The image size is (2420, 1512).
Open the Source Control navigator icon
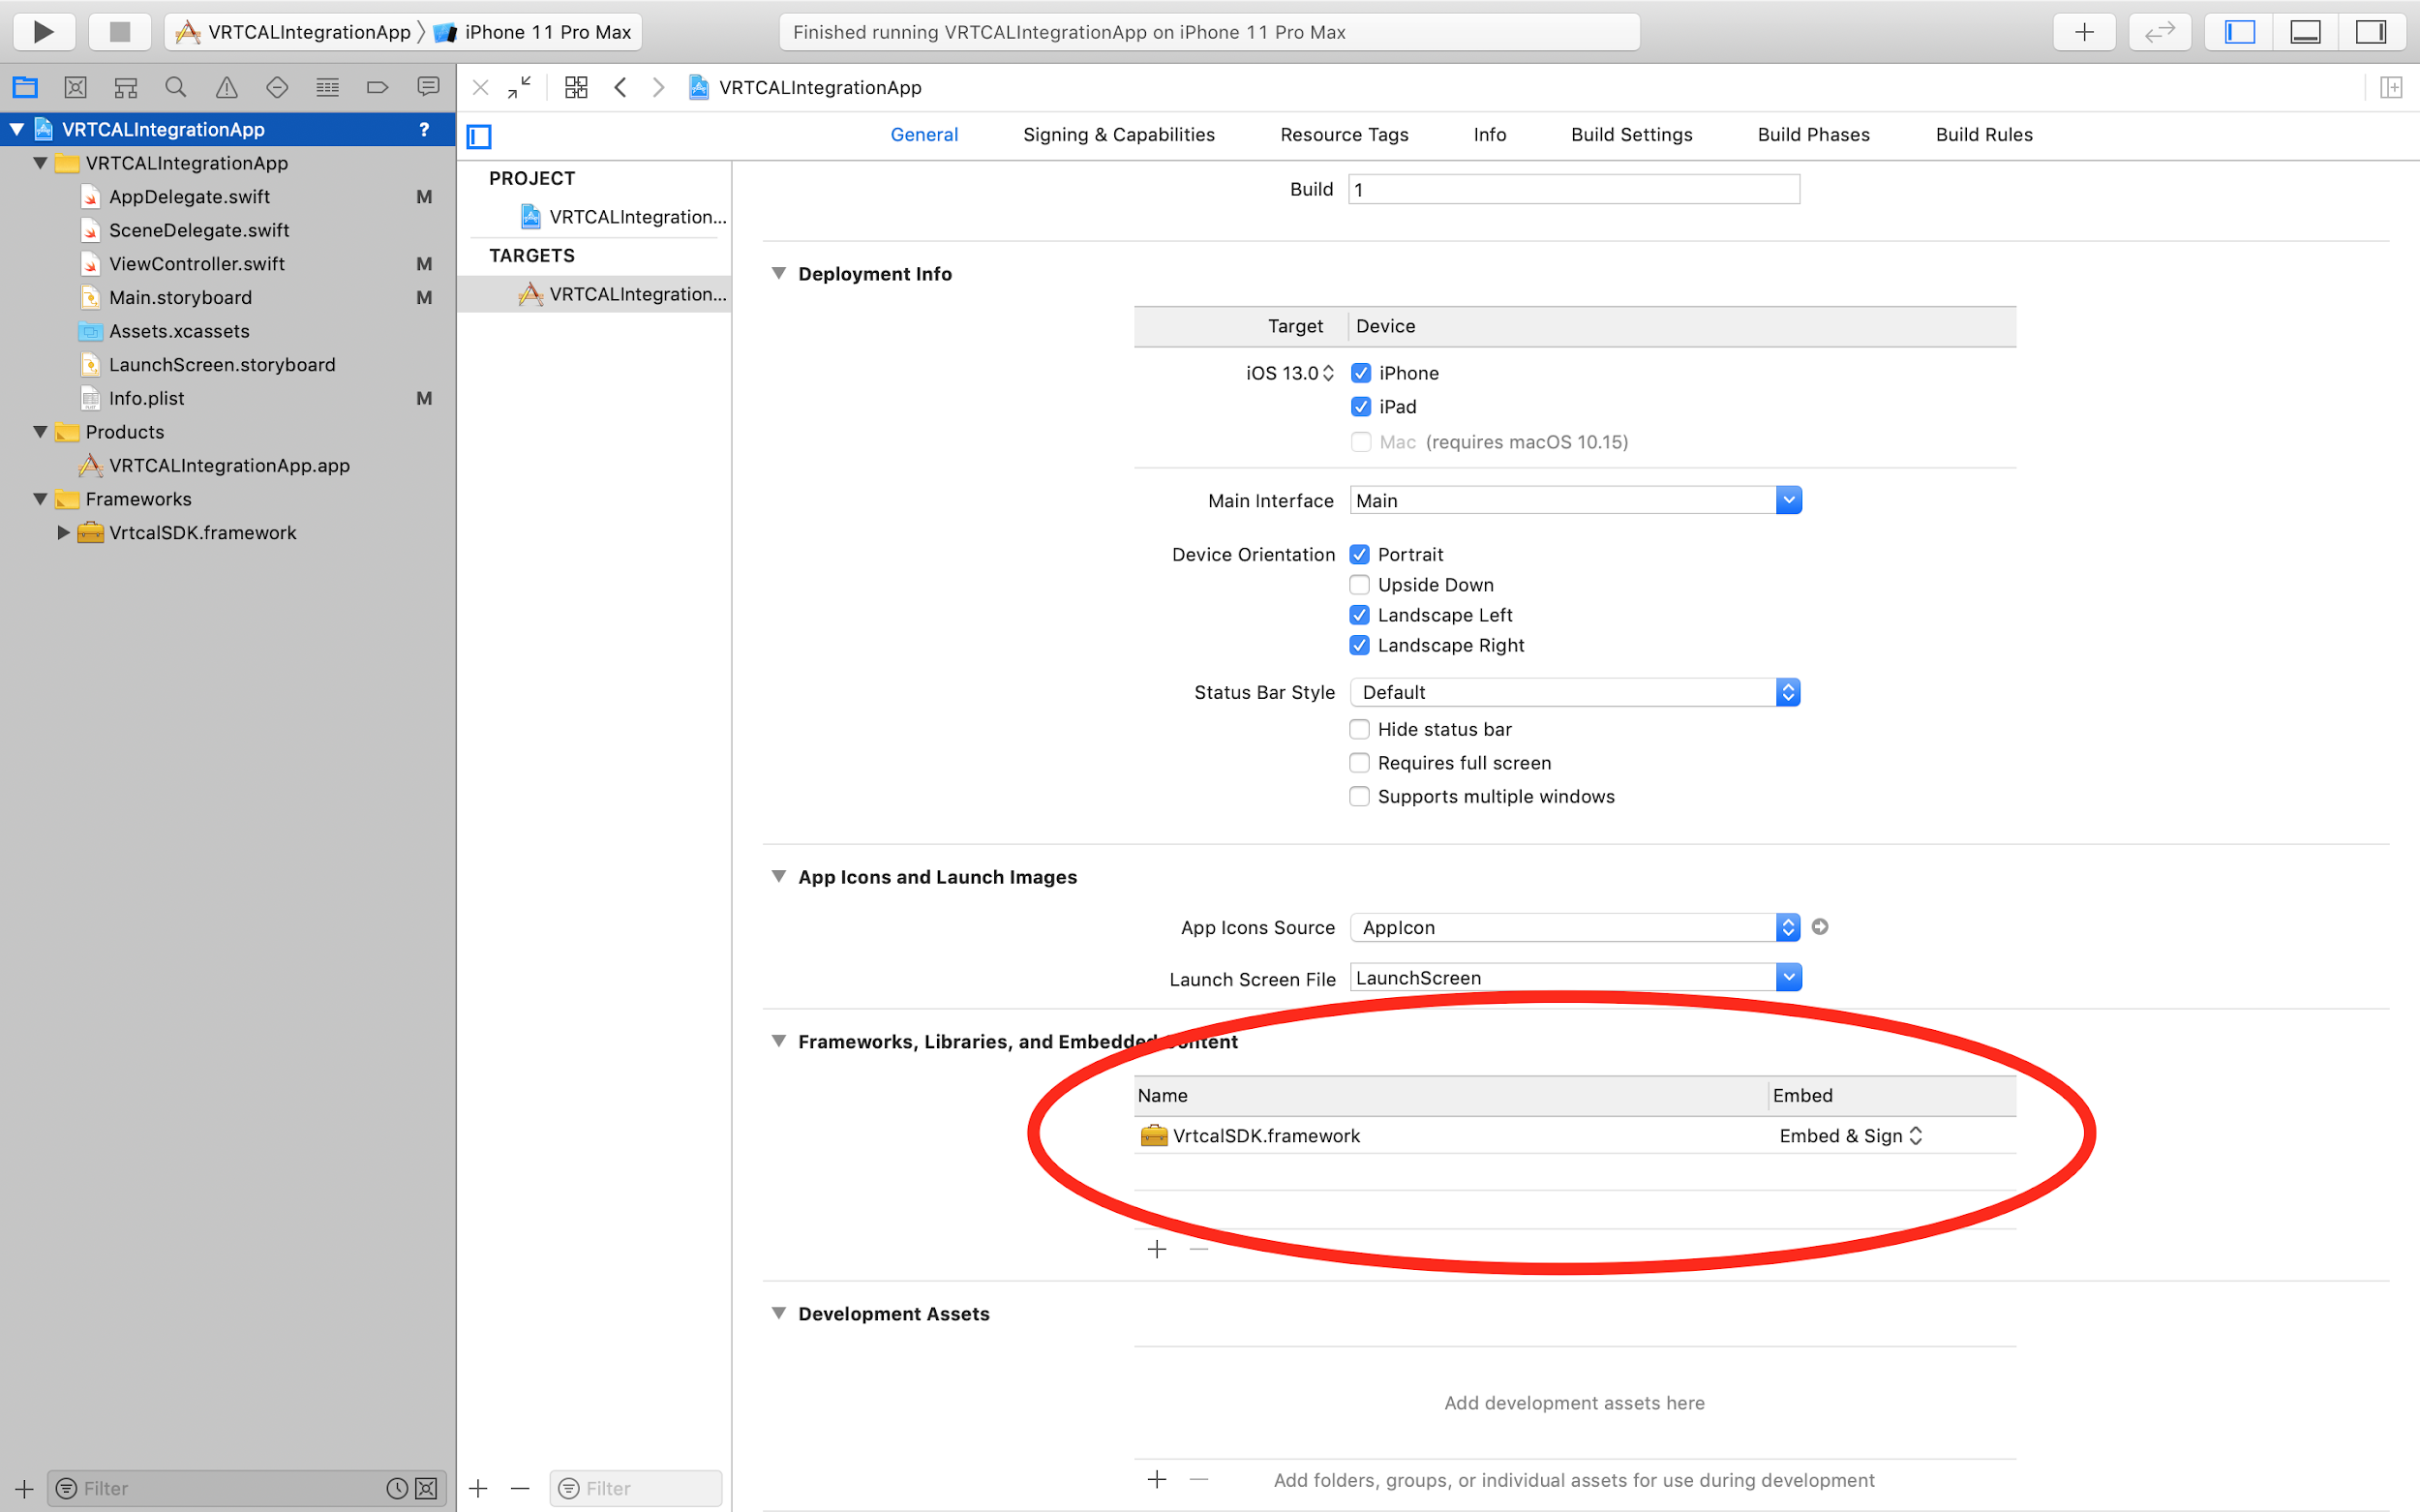click(x=75, y=88)
